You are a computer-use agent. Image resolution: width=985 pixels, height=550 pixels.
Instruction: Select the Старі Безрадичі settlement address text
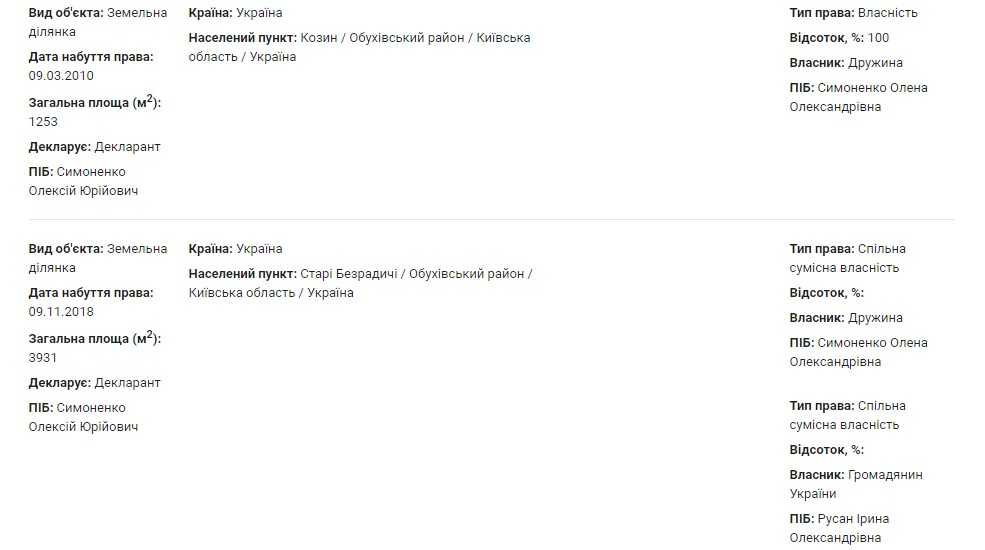point(361,283)
